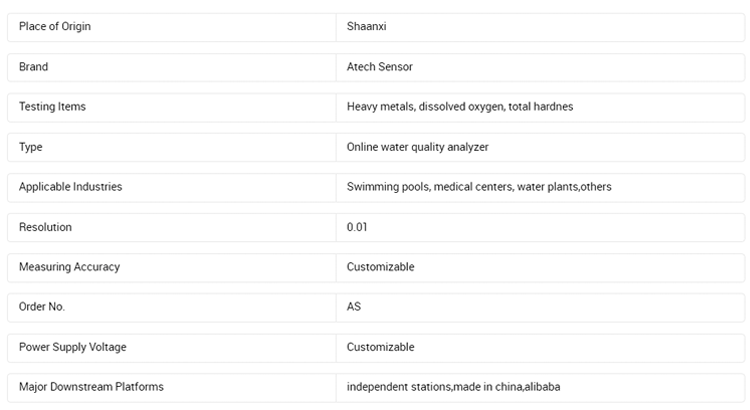Click the Order No. label
750x410 pixels.
tap(42, 307)
